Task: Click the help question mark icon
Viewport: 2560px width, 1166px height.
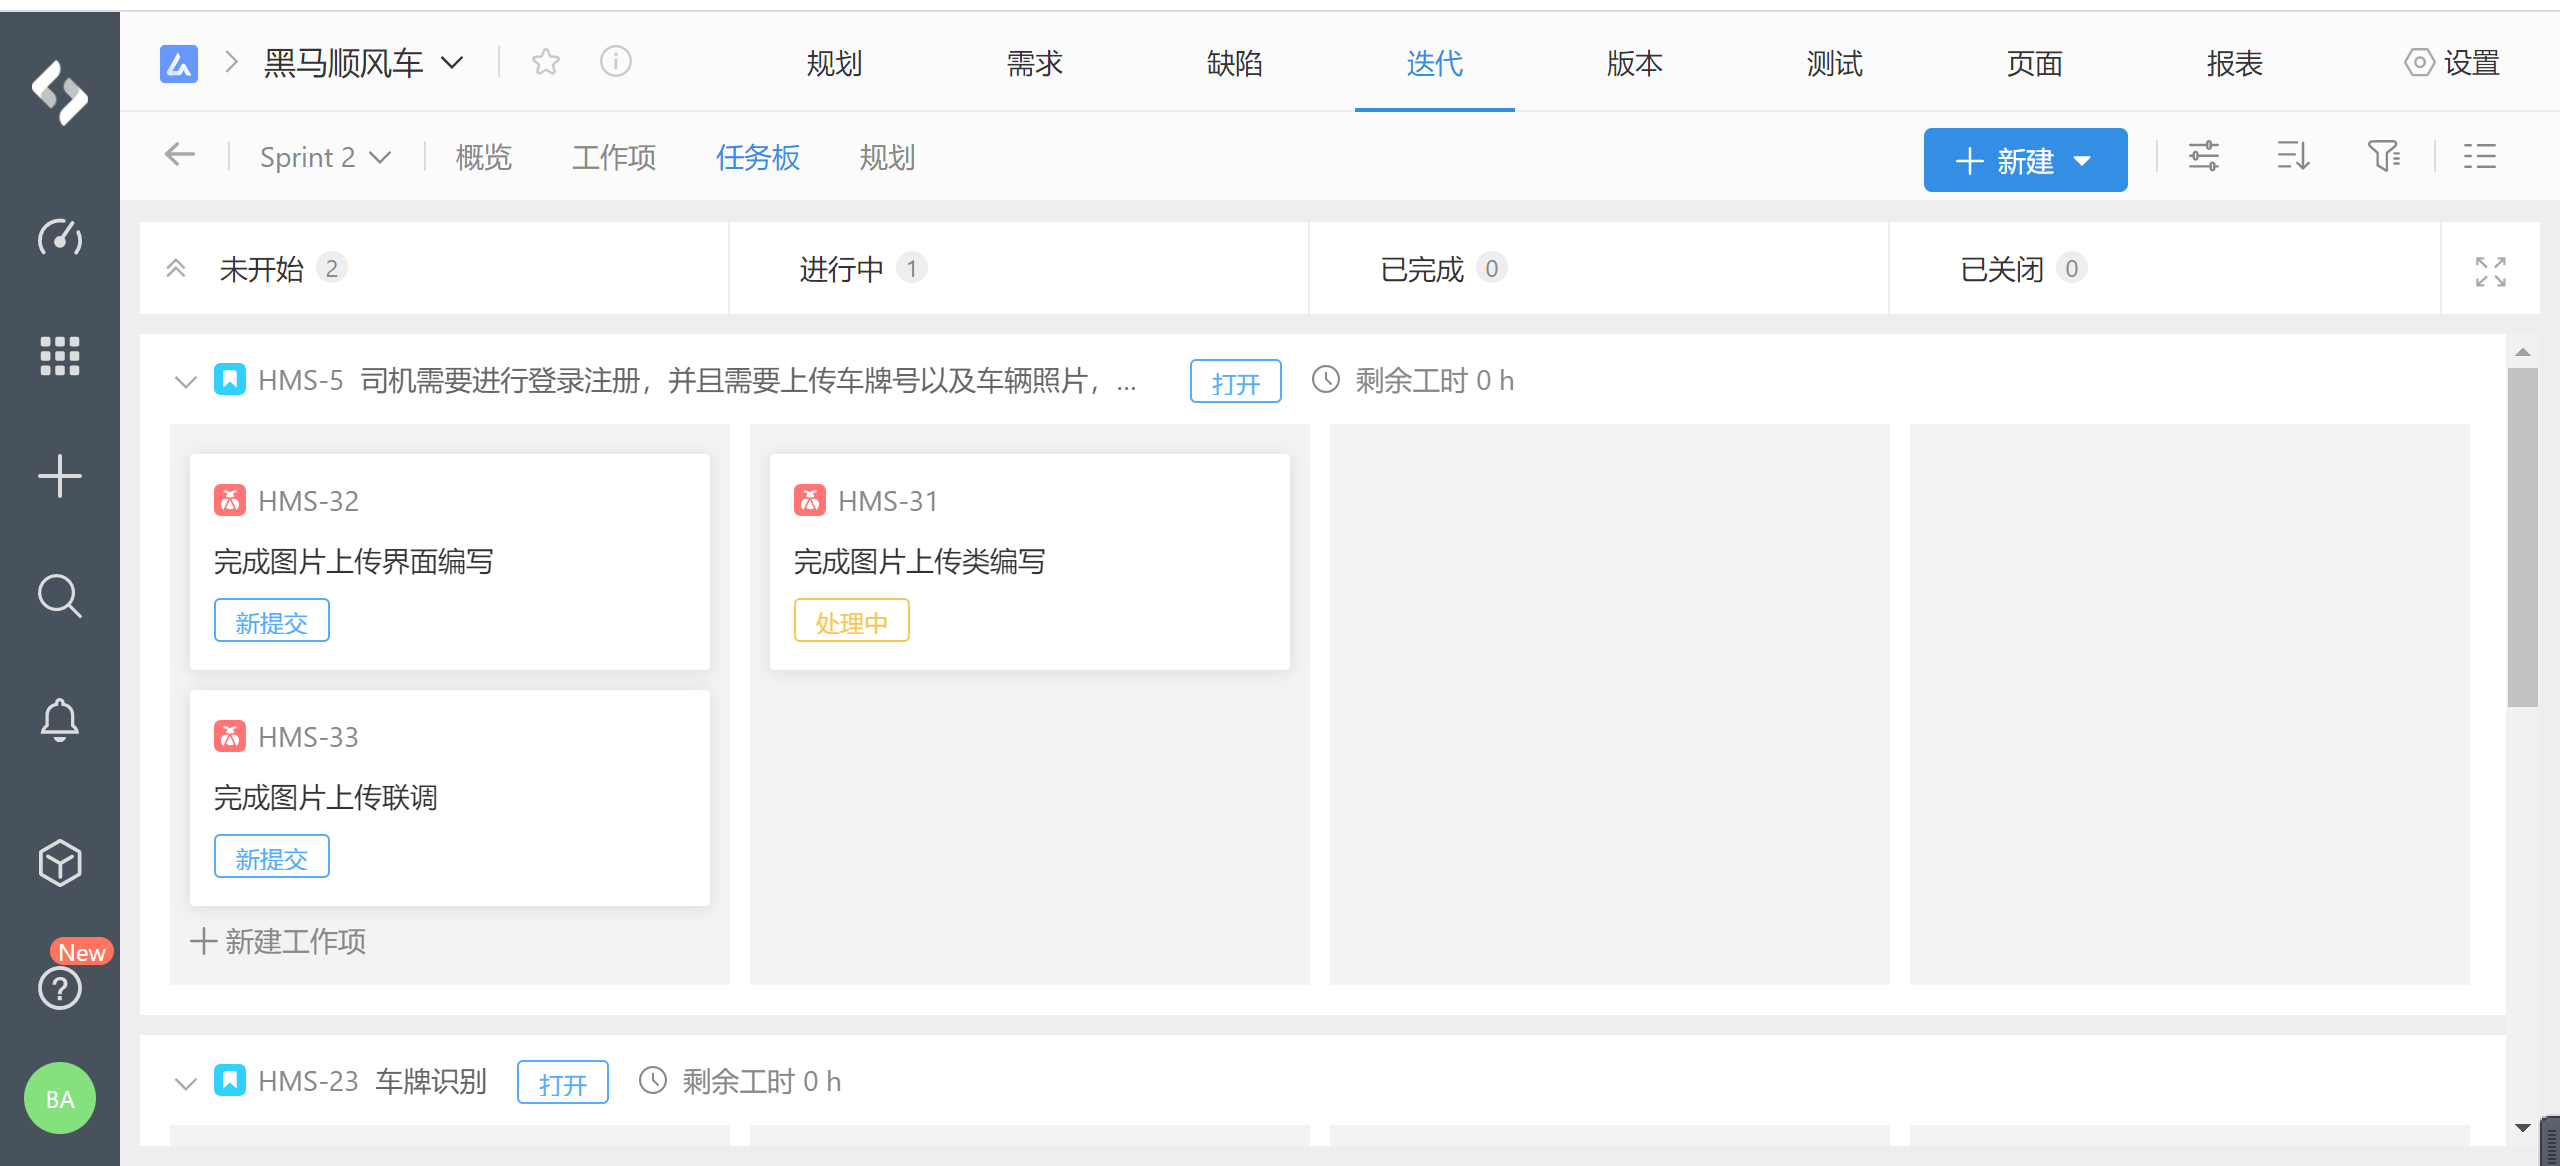Action: 60,988
